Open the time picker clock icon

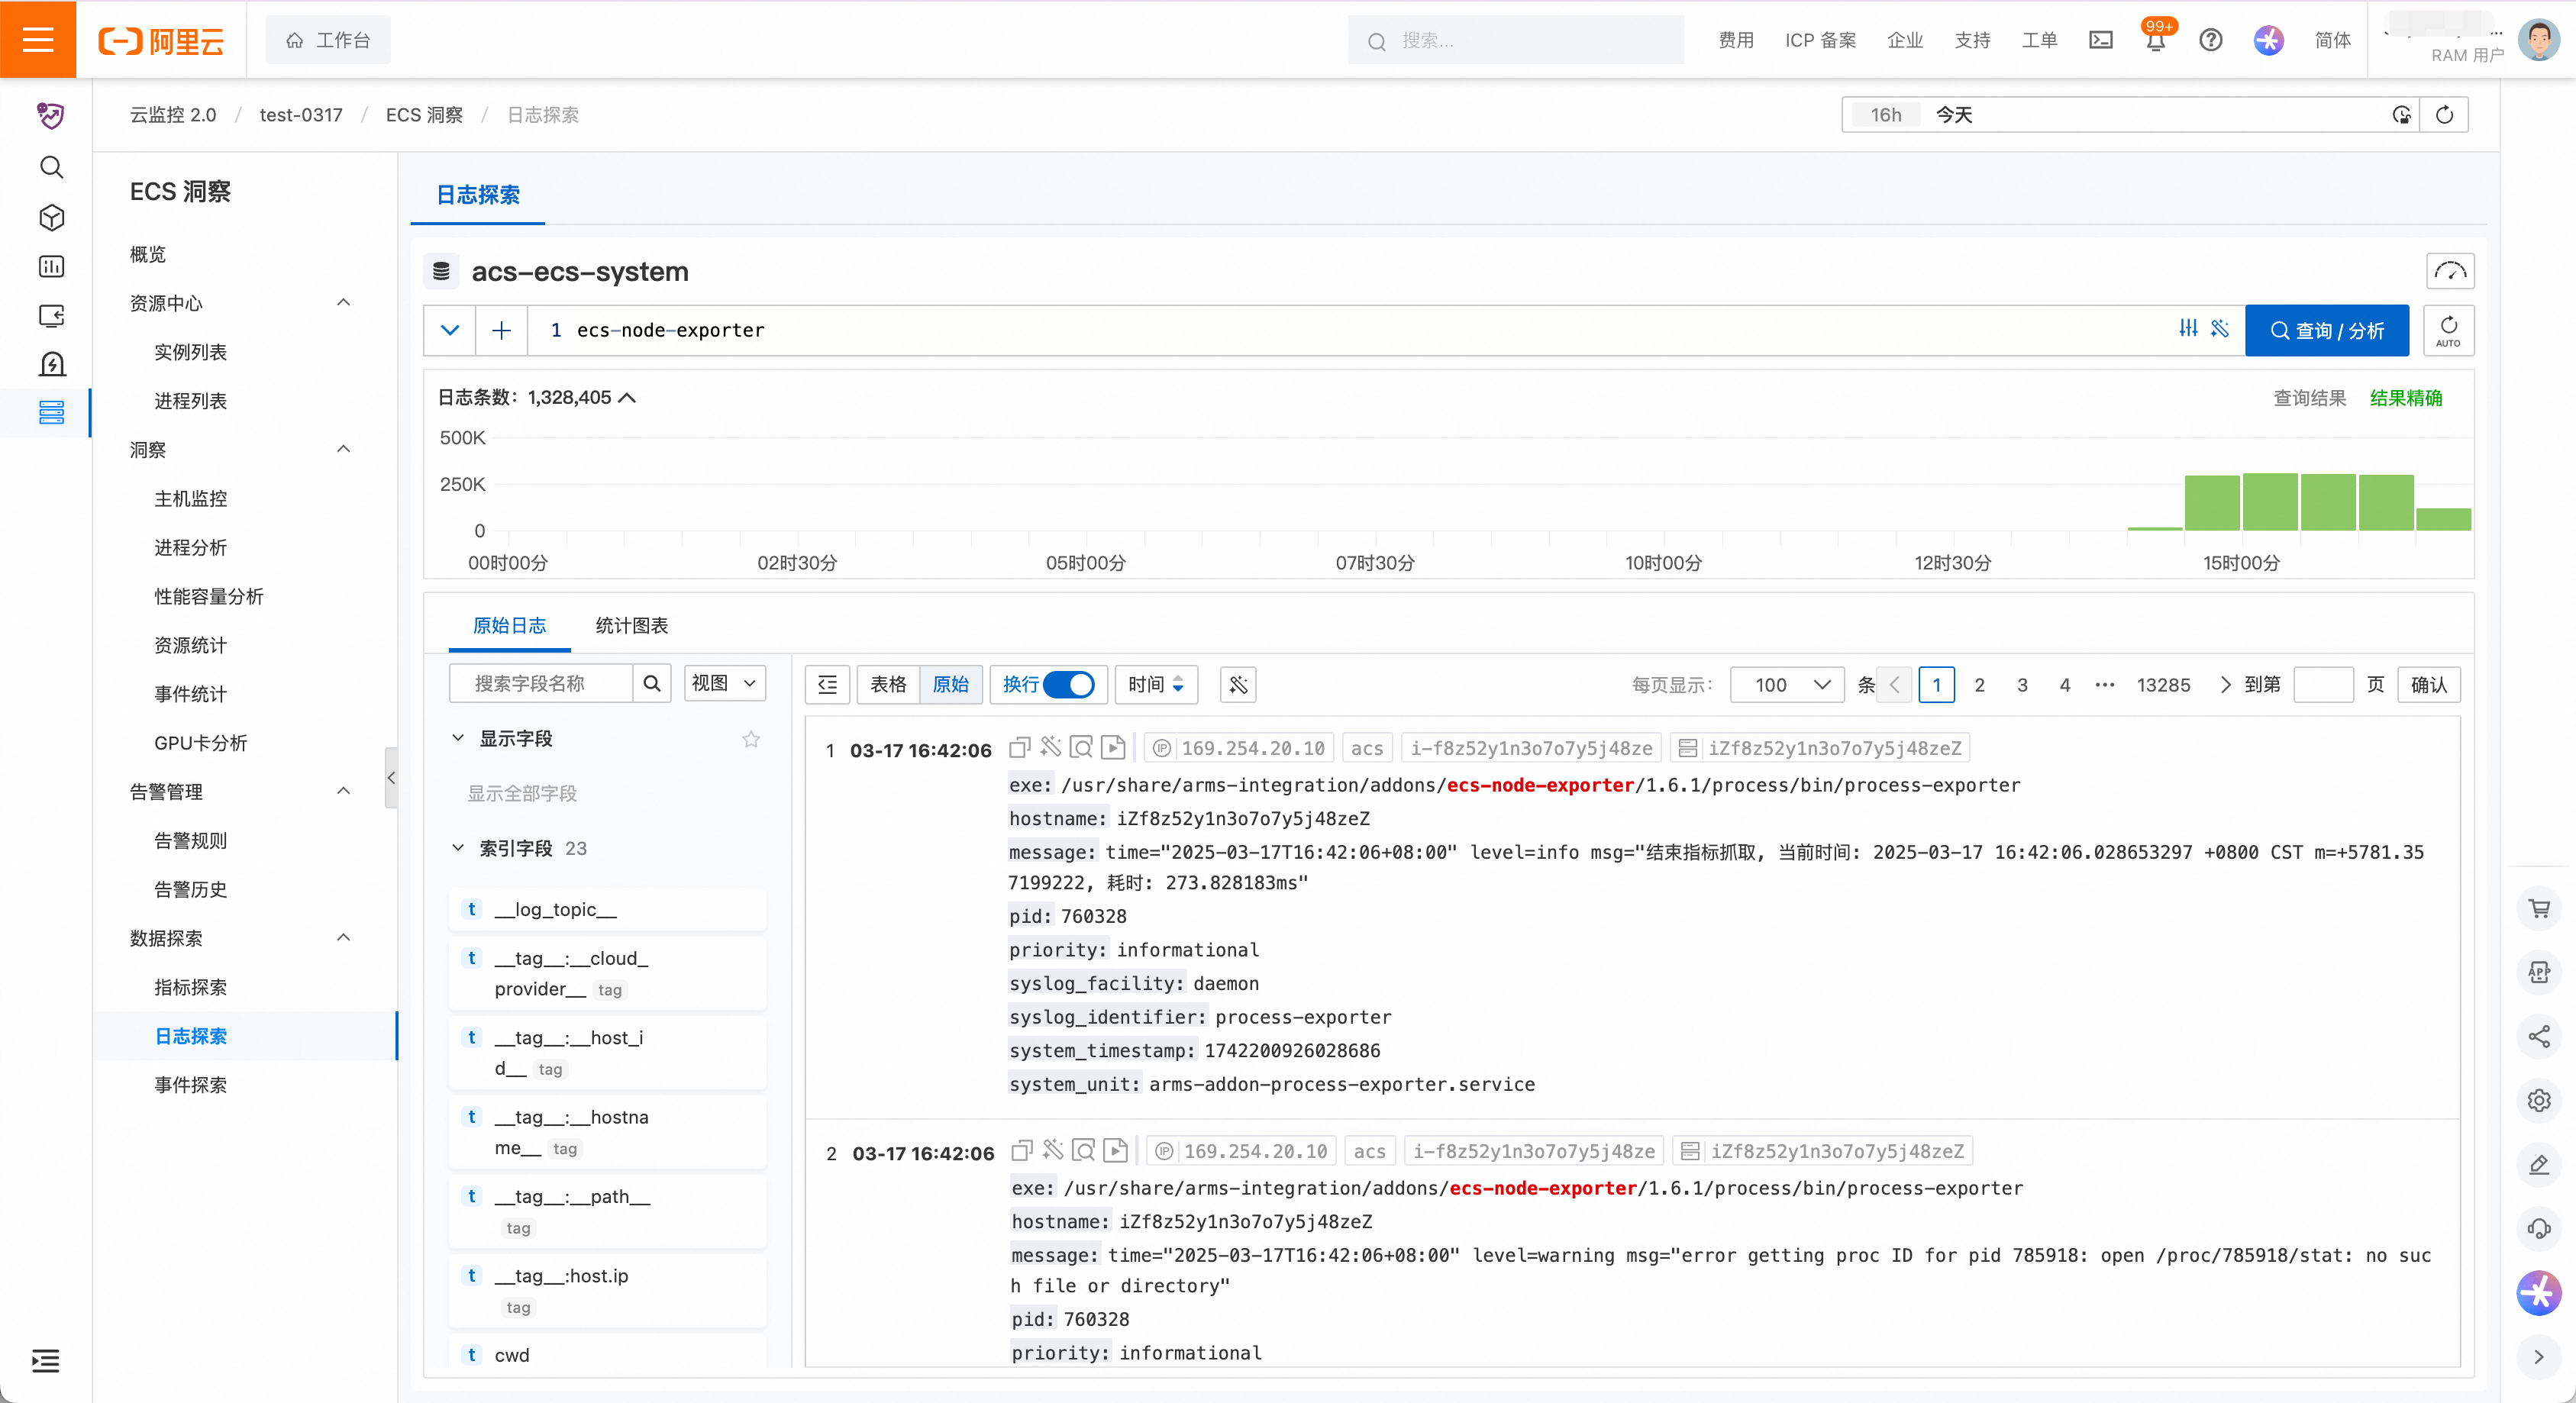pos(2401,115)
